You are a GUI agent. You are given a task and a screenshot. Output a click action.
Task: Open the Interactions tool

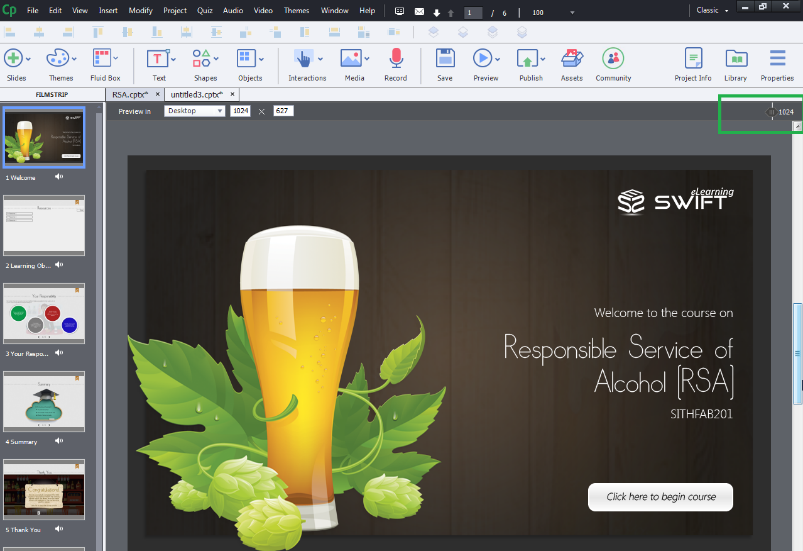click(x=304, y=59)
